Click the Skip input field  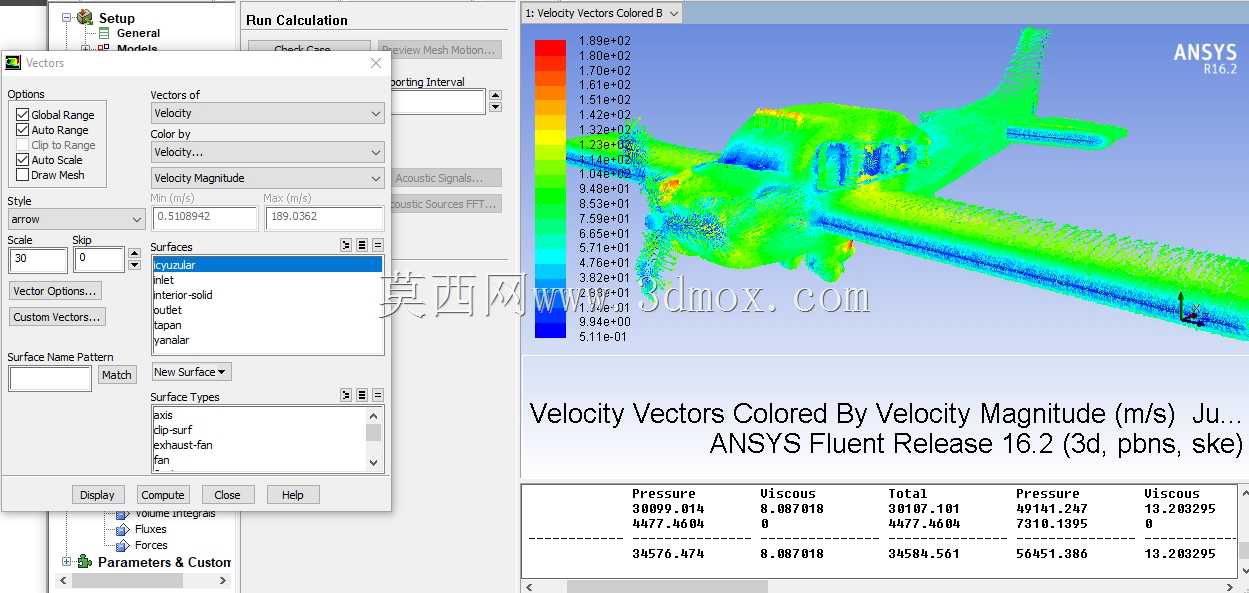99,260
